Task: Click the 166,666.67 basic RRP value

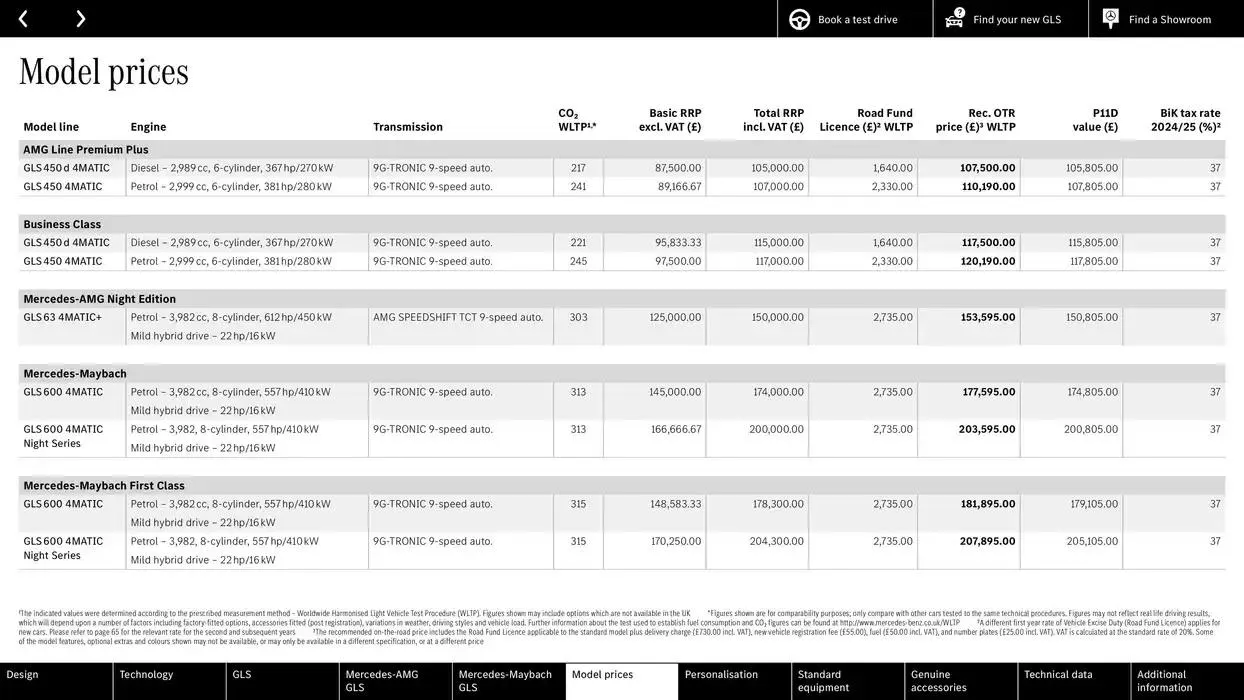Action: [676, 430]
